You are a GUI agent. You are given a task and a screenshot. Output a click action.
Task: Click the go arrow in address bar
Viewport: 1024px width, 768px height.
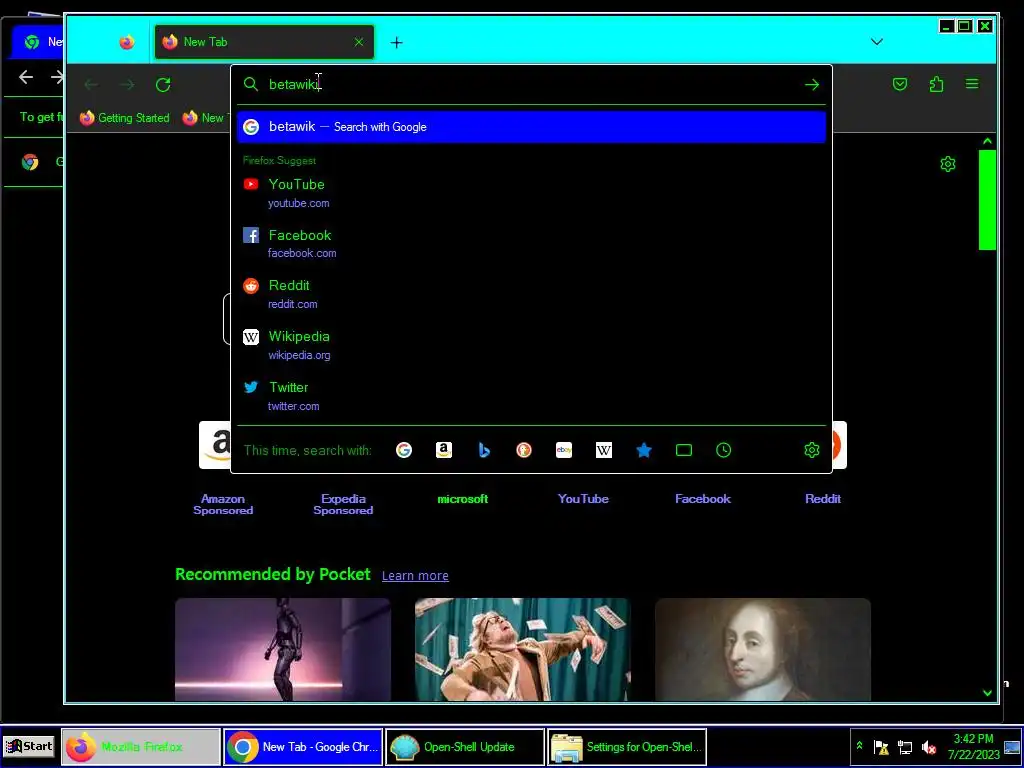tap(812, 84)
